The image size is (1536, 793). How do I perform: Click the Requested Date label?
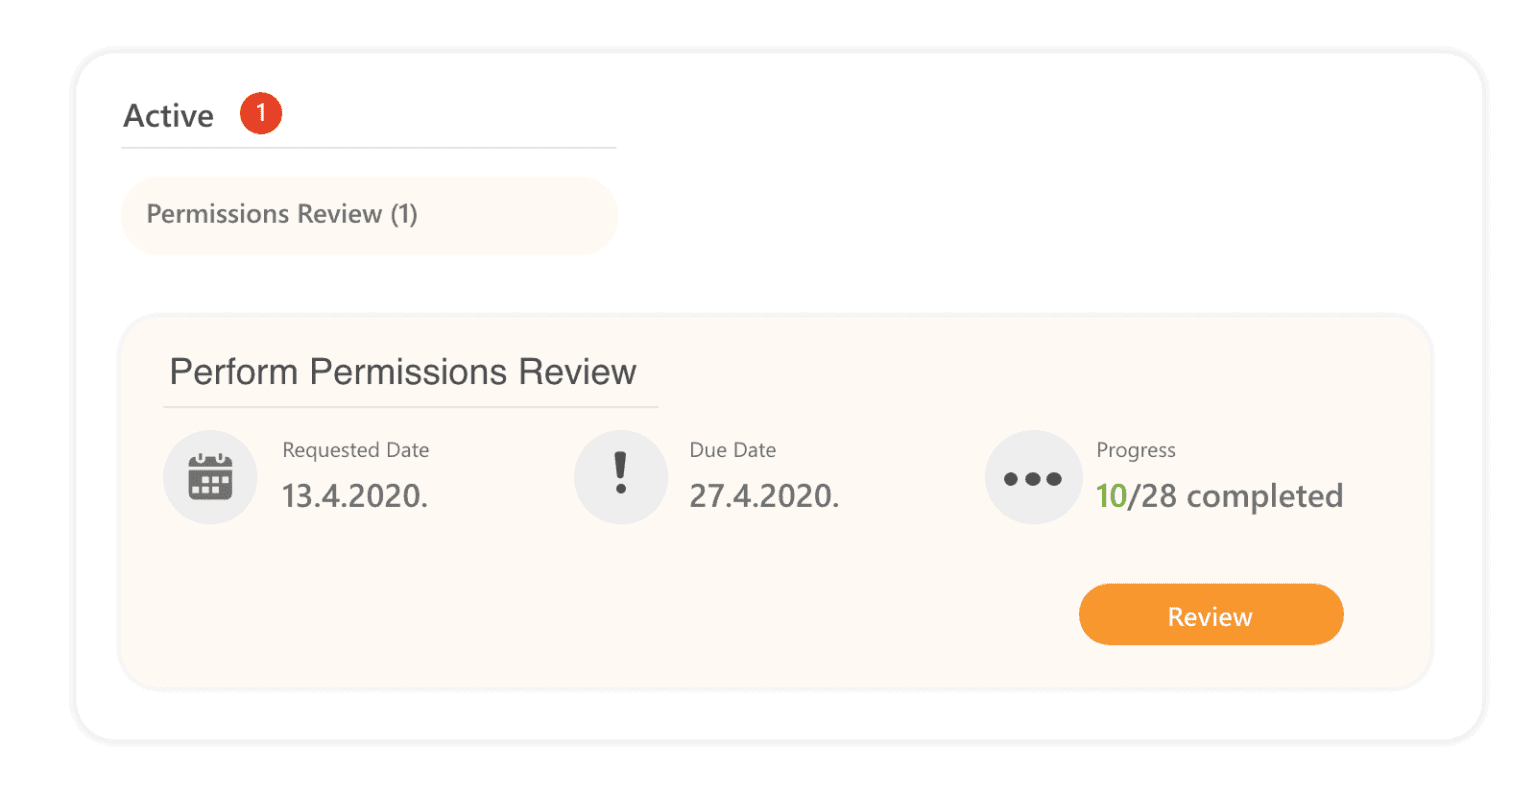[355, 450]
